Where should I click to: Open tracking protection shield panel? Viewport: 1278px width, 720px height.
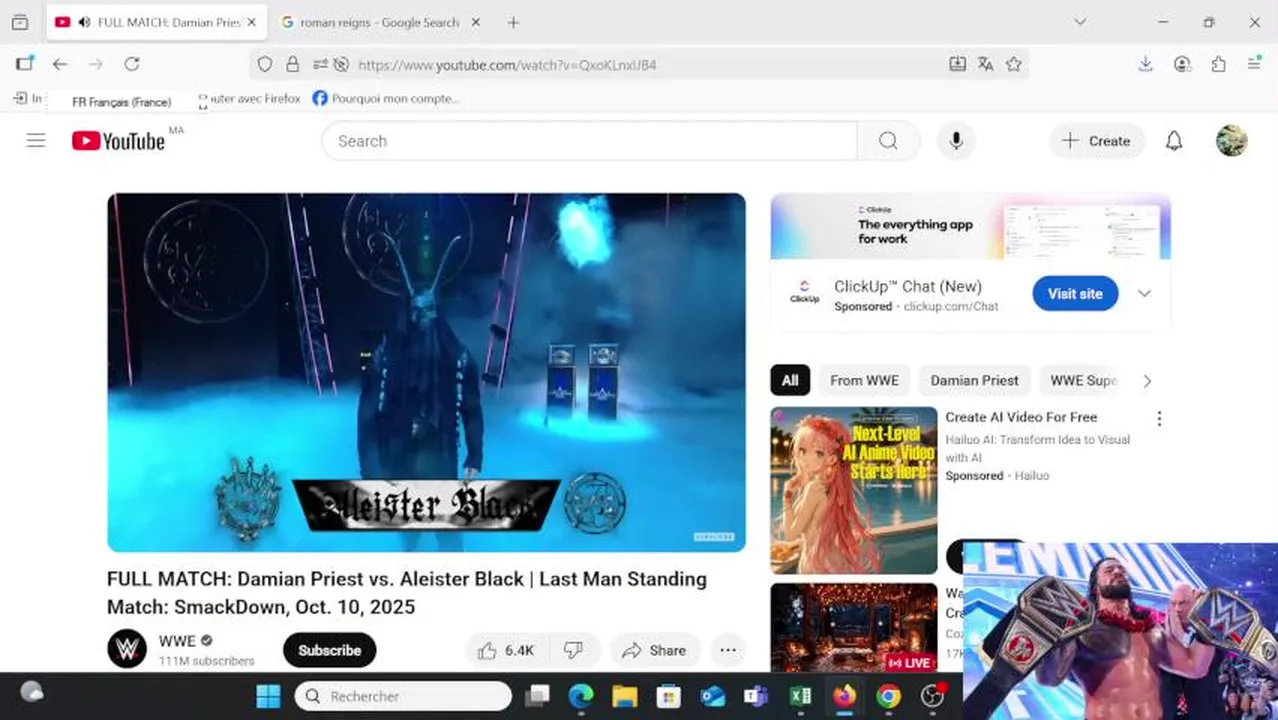point(264,64)
